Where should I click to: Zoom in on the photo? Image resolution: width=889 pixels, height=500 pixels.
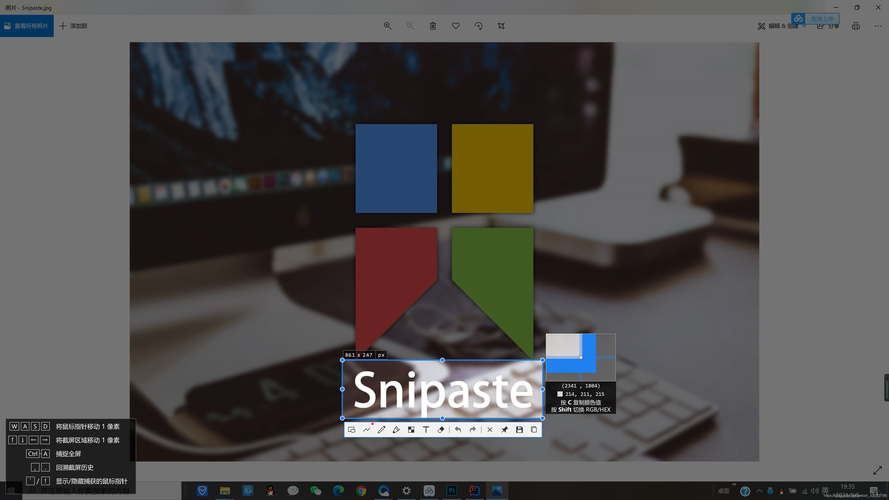[x=387, y=26]
